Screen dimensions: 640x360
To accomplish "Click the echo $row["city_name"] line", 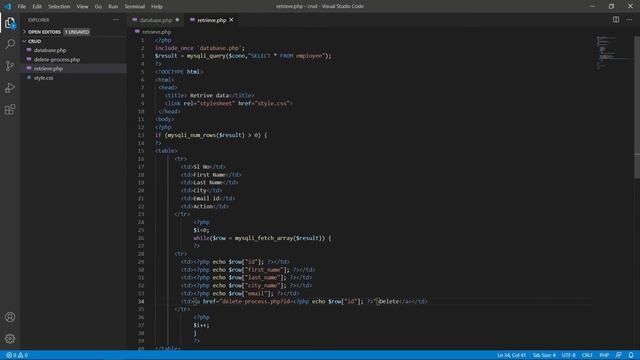I will 247,285.
